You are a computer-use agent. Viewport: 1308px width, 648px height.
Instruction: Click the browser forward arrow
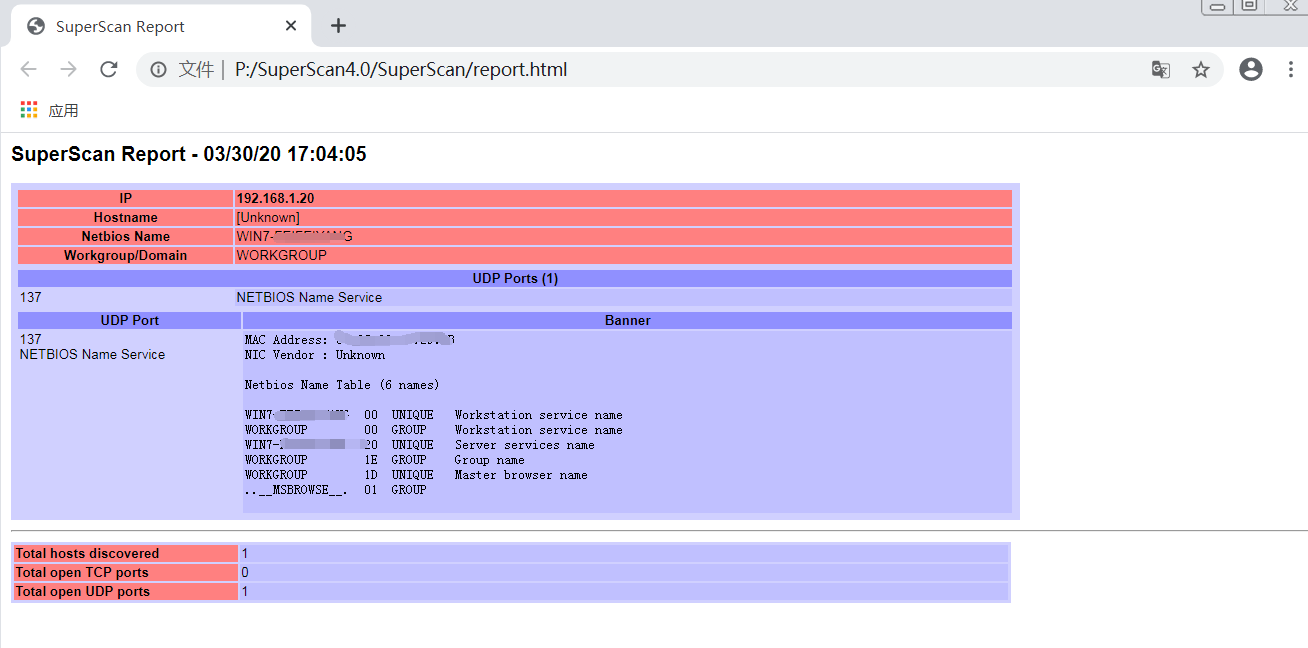tap(68, 69)
